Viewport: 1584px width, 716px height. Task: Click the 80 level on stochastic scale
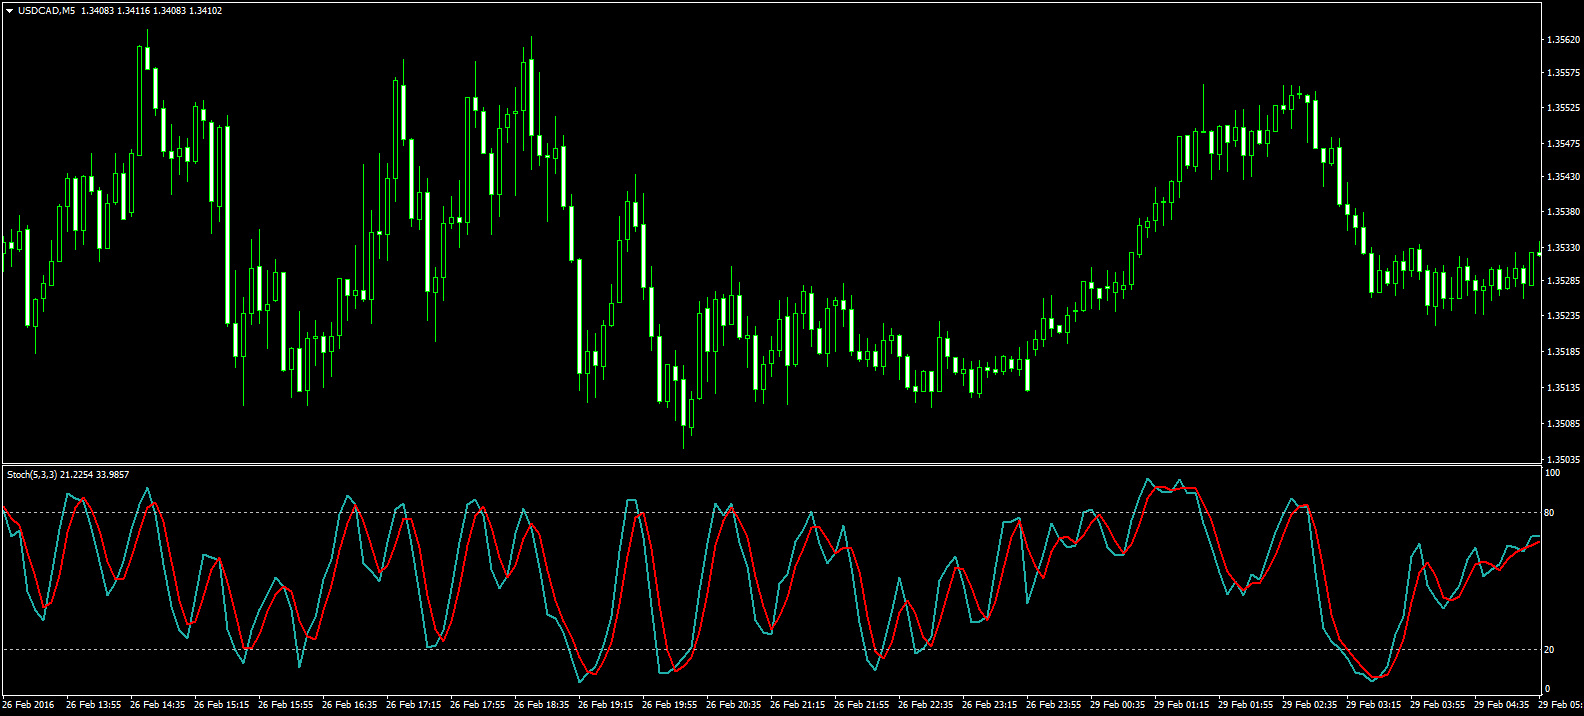(1549, 513)
